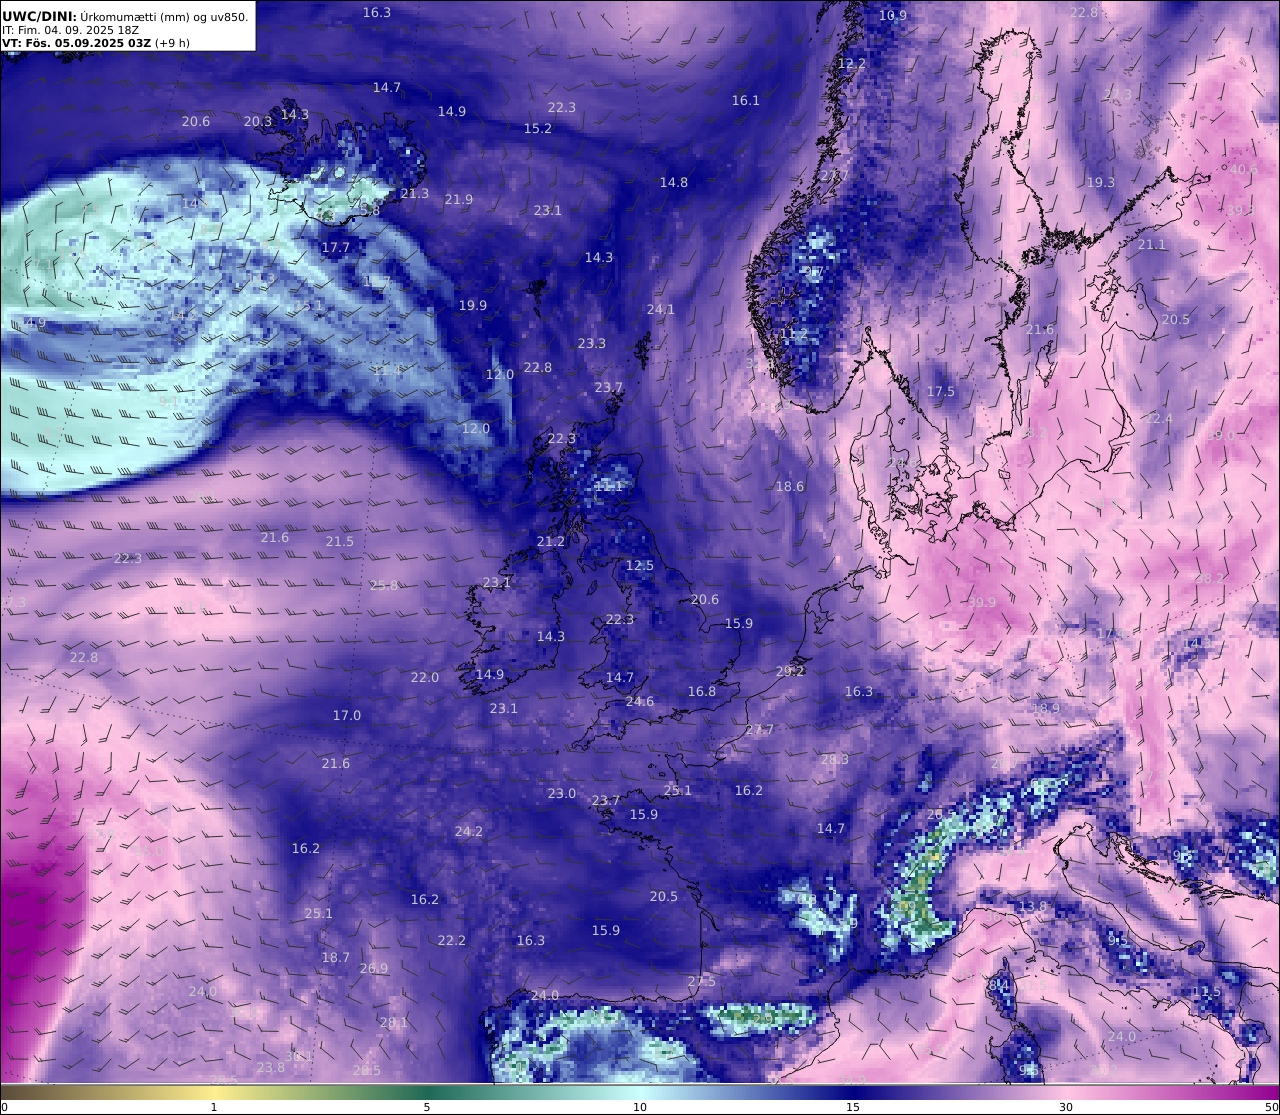Click the 10.9 value at the top of the map
Image resolution: width=1280 pixels, height=1115 pixels.
pos(893,15)
